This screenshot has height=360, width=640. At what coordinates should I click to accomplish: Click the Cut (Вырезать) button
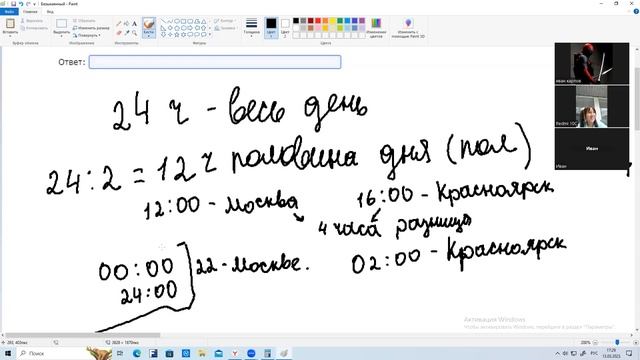point(32,20)
